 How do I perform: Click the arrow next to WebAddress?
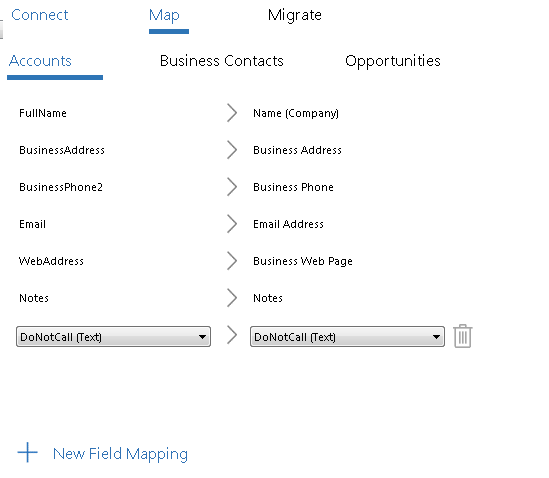pyautogui.click(x=231, y=261)
